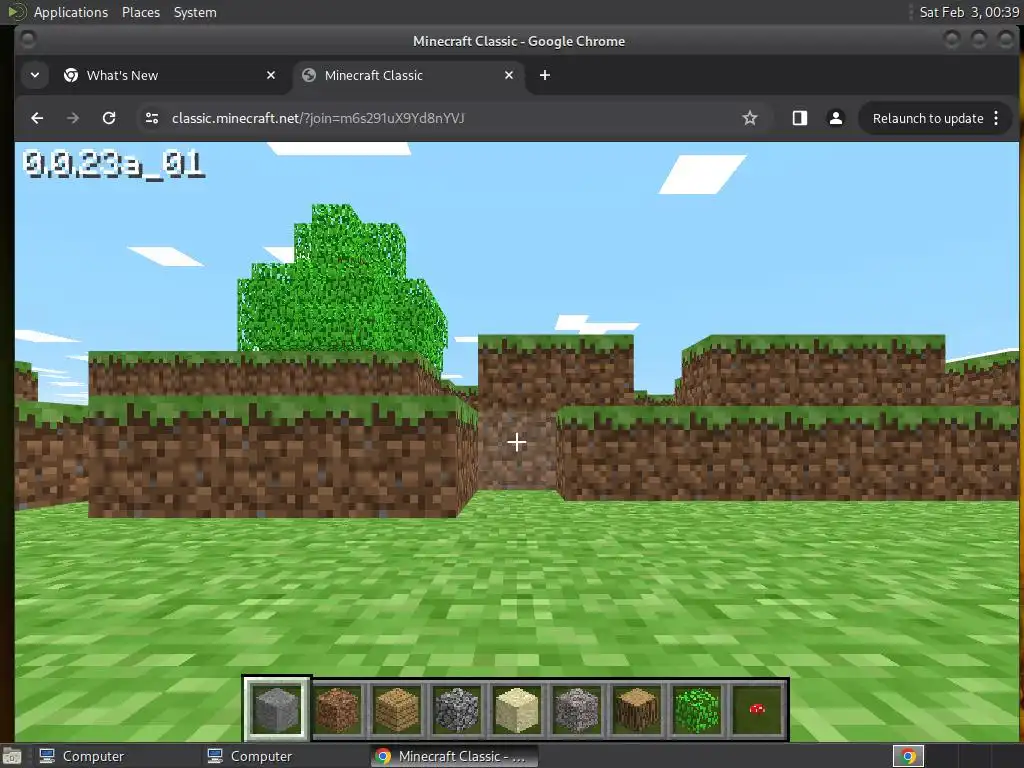This screenshot has height=768, width=1024.
Task: Bookmark this page with the star
Action: point(750,118)
